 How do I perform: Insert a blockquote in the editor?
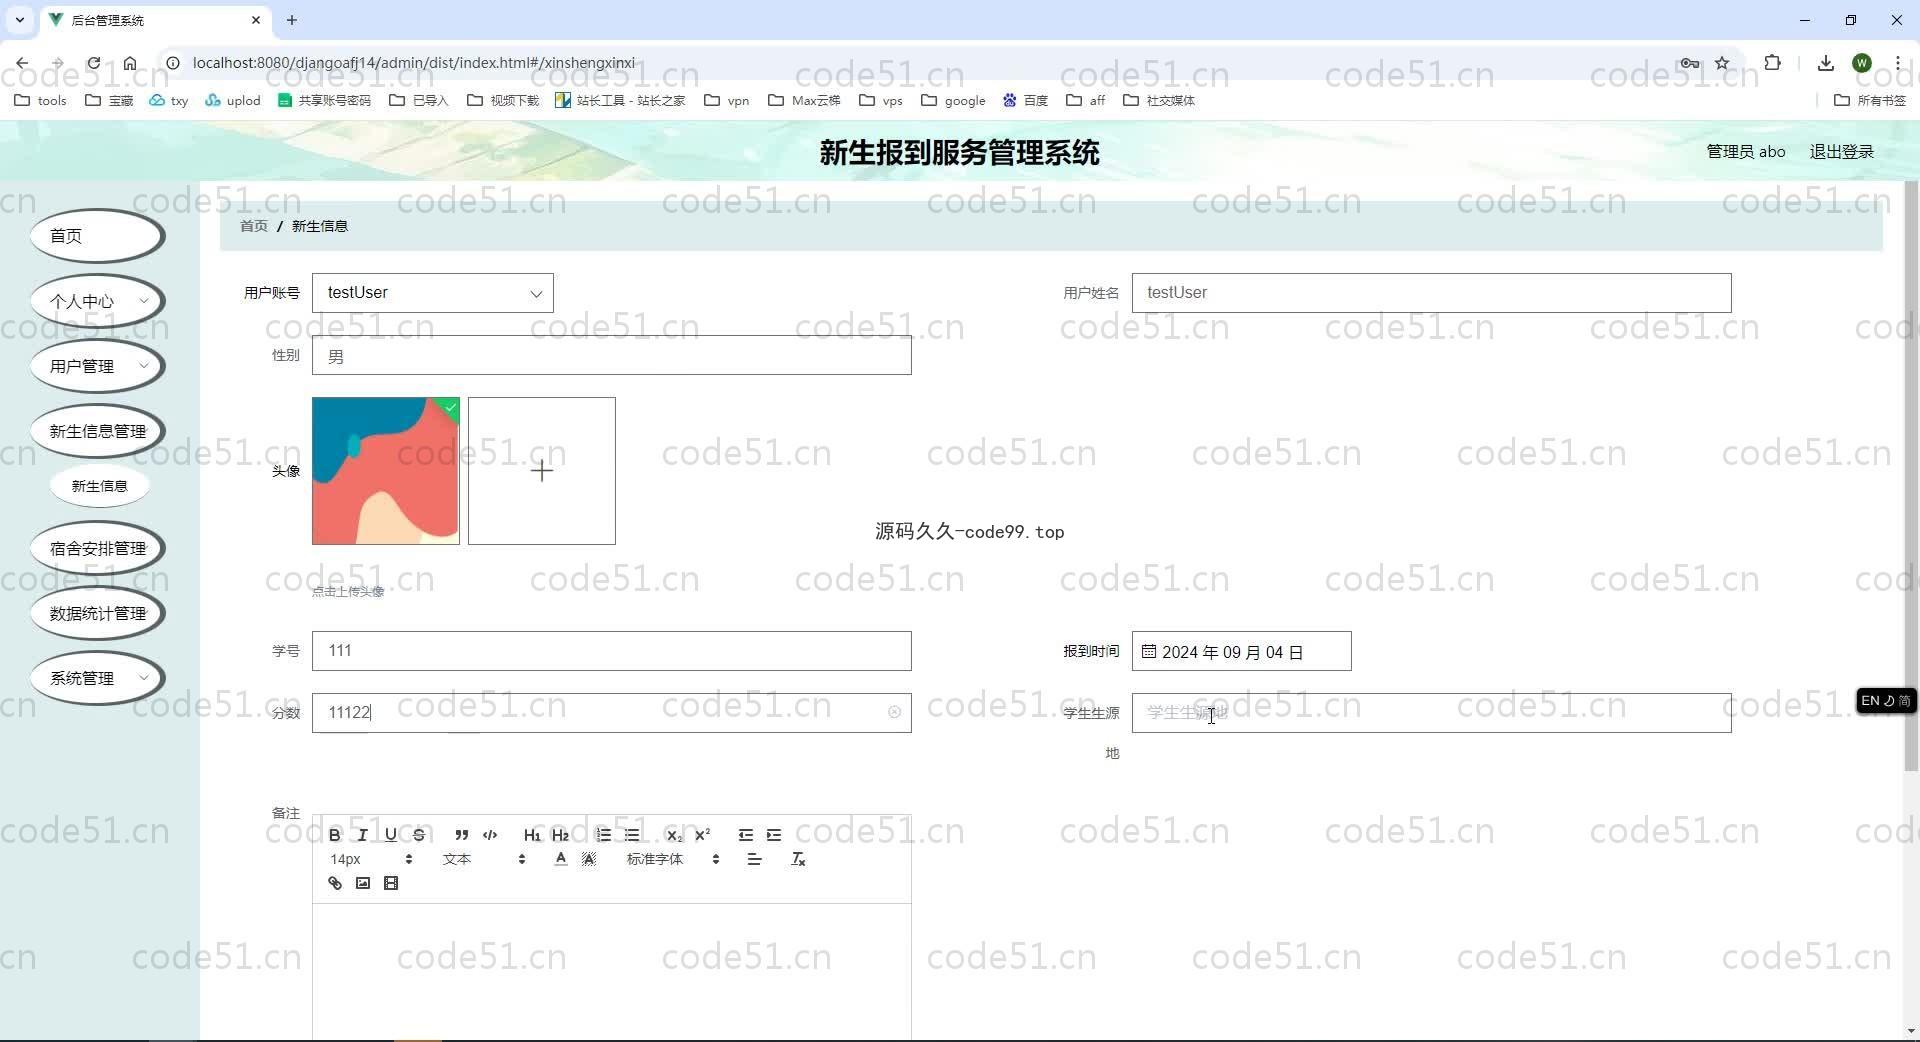click(461, 835)
